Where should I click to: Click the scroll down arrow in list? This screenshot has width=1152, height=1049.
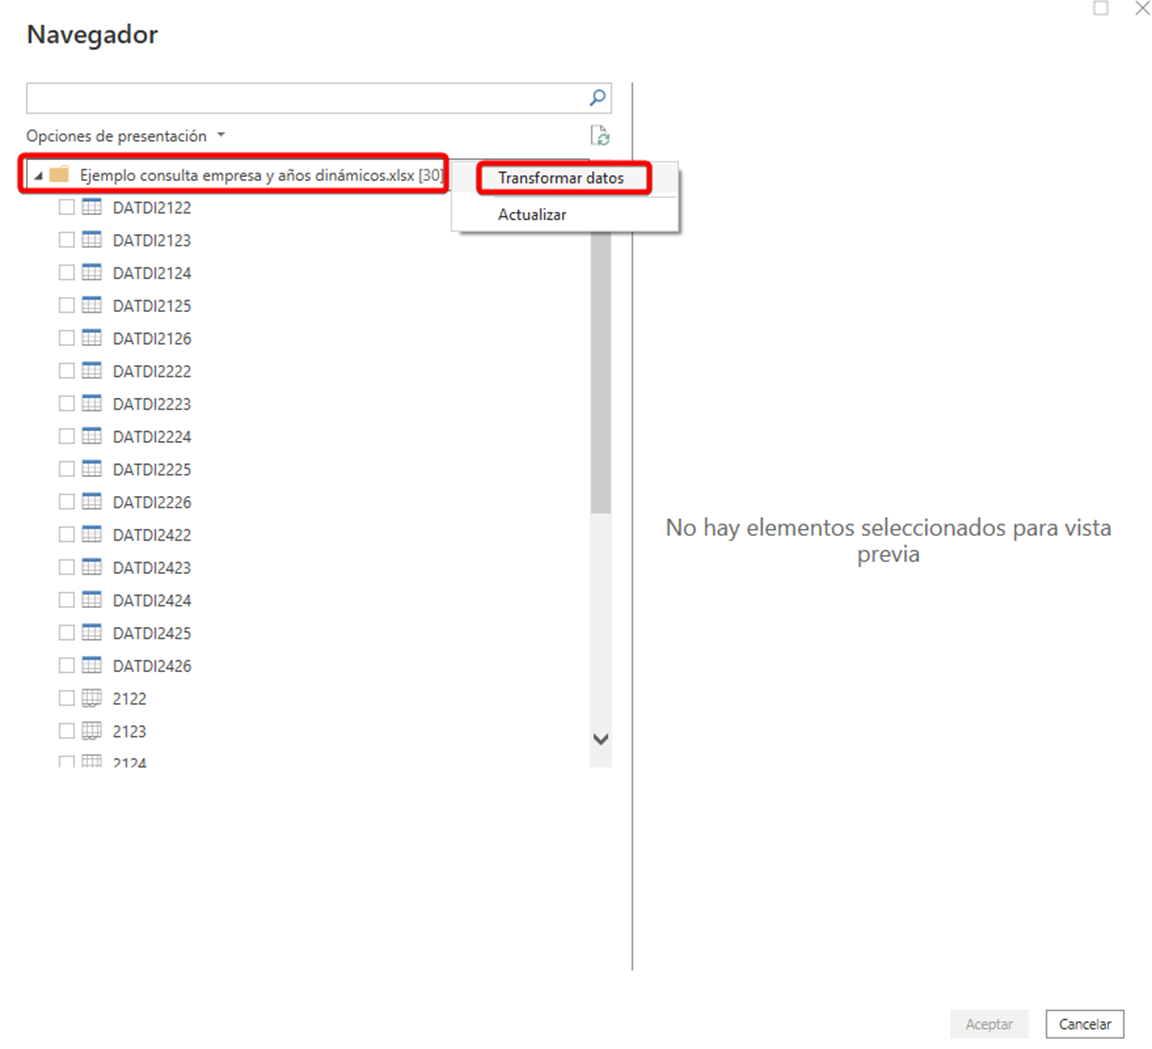tap(600, 740)
